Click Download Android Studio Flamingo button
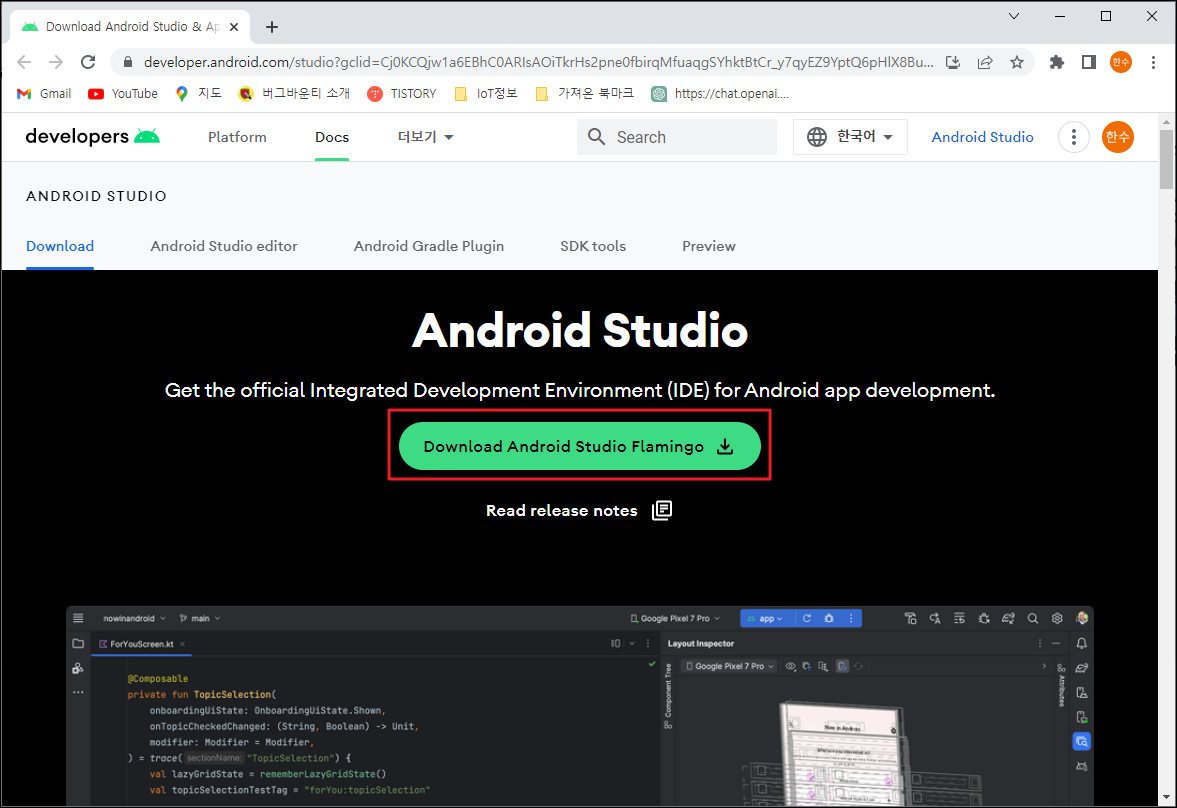This screenshot has height=808, width=1177. pos(579,446)
